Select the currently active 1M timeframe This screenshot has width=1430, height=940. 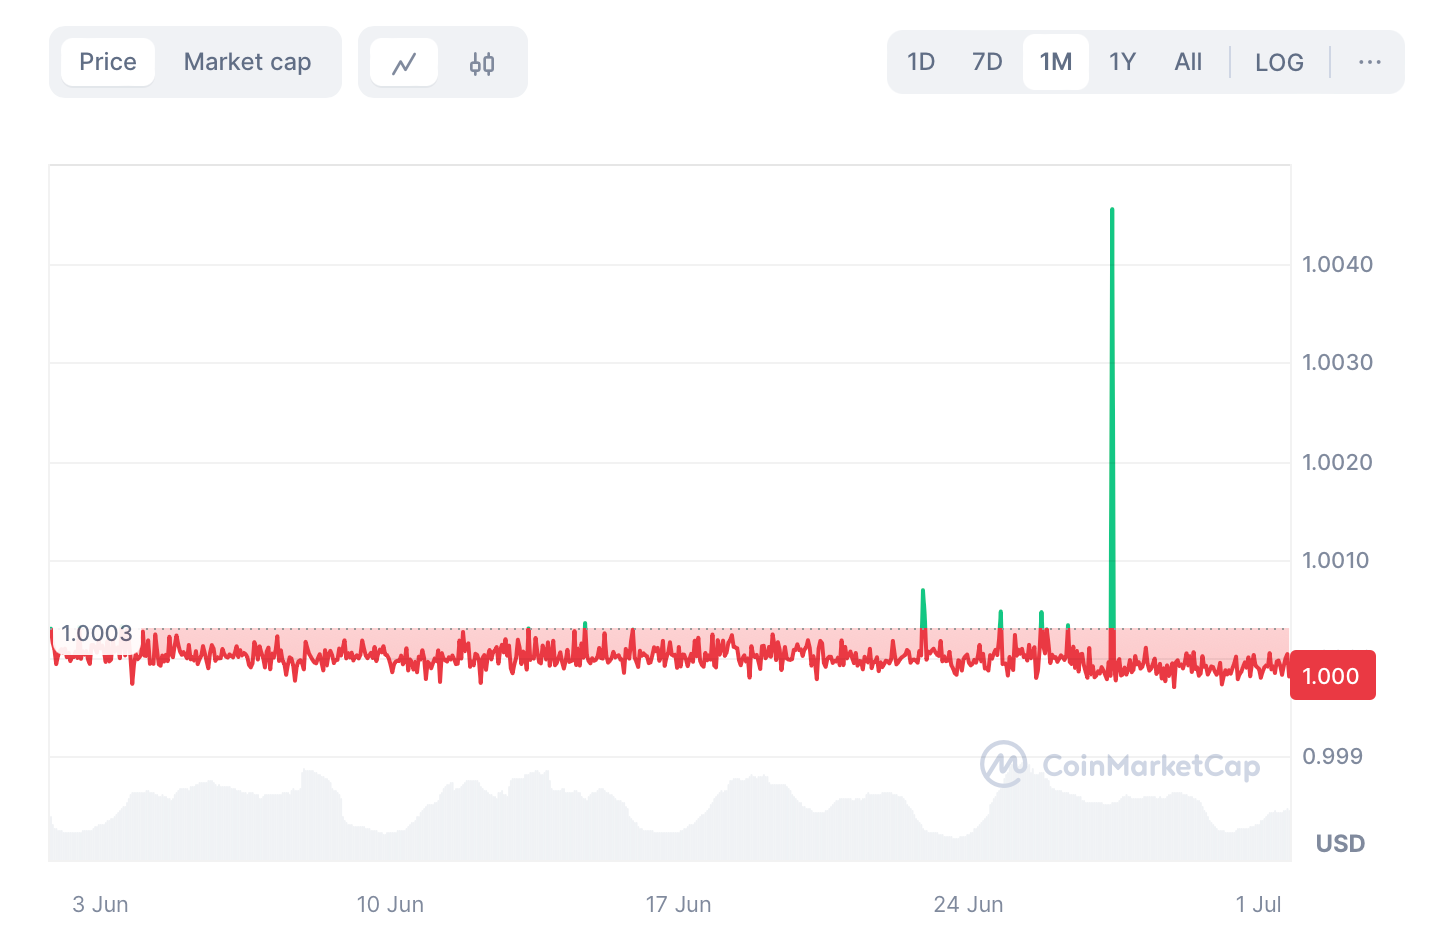1055,61
